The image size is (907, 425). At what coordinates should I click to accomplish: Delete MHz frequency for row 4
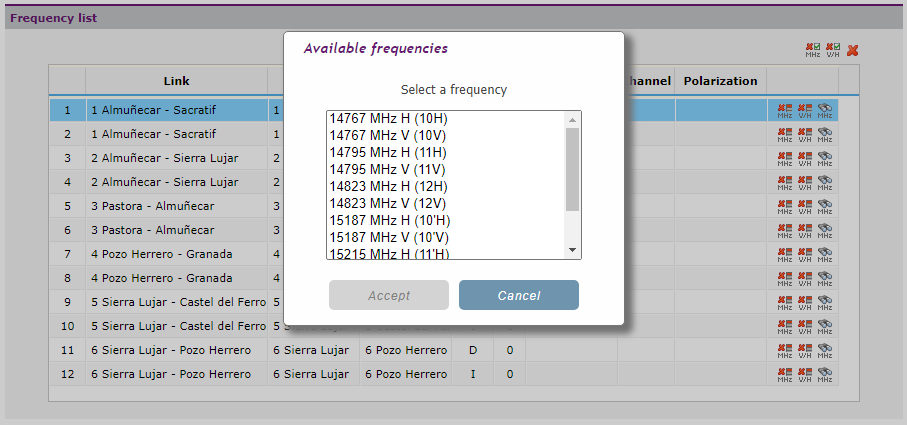pos(785,182)
